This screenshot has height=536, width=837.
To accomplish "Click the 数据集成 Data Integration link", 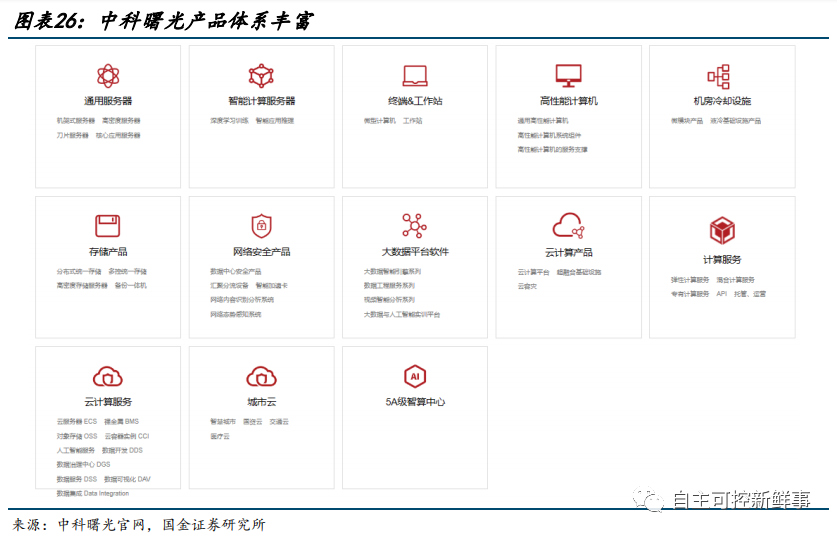I will (93, 493).
